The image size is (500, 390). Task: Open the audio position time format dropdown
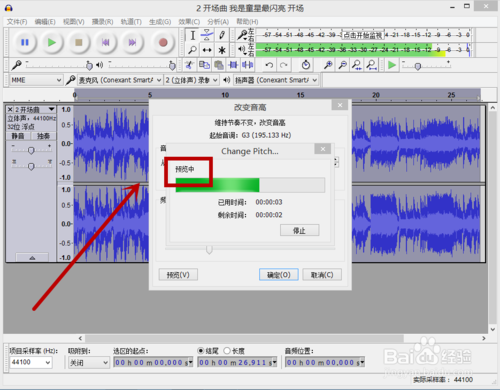click(362, 362)
